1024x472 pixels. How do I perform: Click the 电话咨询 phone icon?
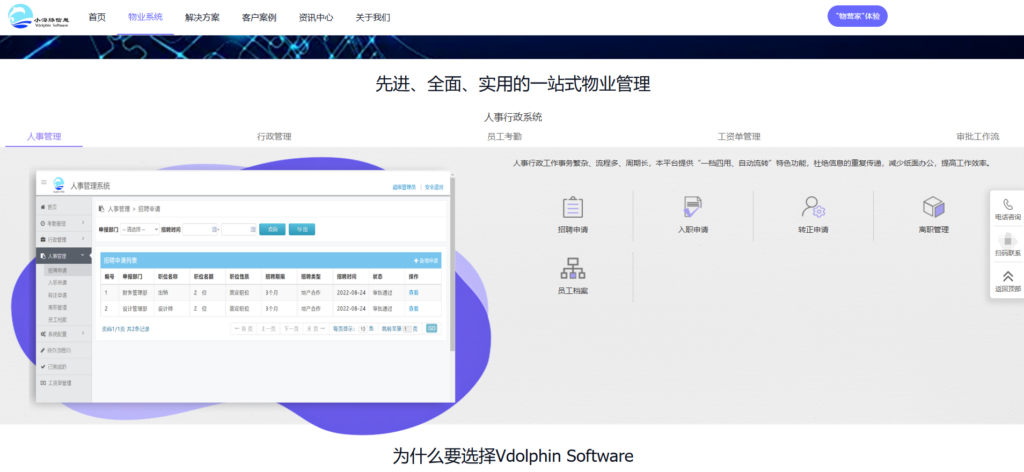pos(1008,204)
